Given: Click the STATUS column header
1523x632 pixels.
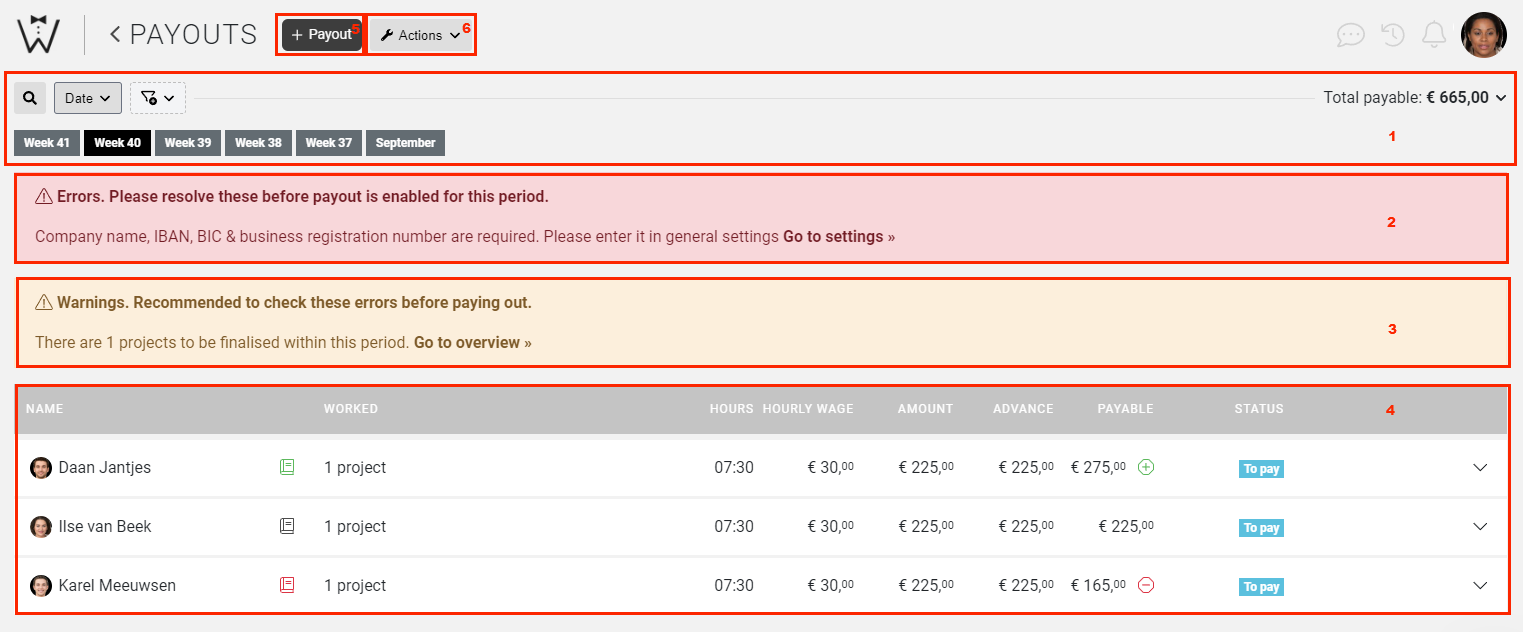Looking at the screenshot, I should click(x=1259, y=409).
